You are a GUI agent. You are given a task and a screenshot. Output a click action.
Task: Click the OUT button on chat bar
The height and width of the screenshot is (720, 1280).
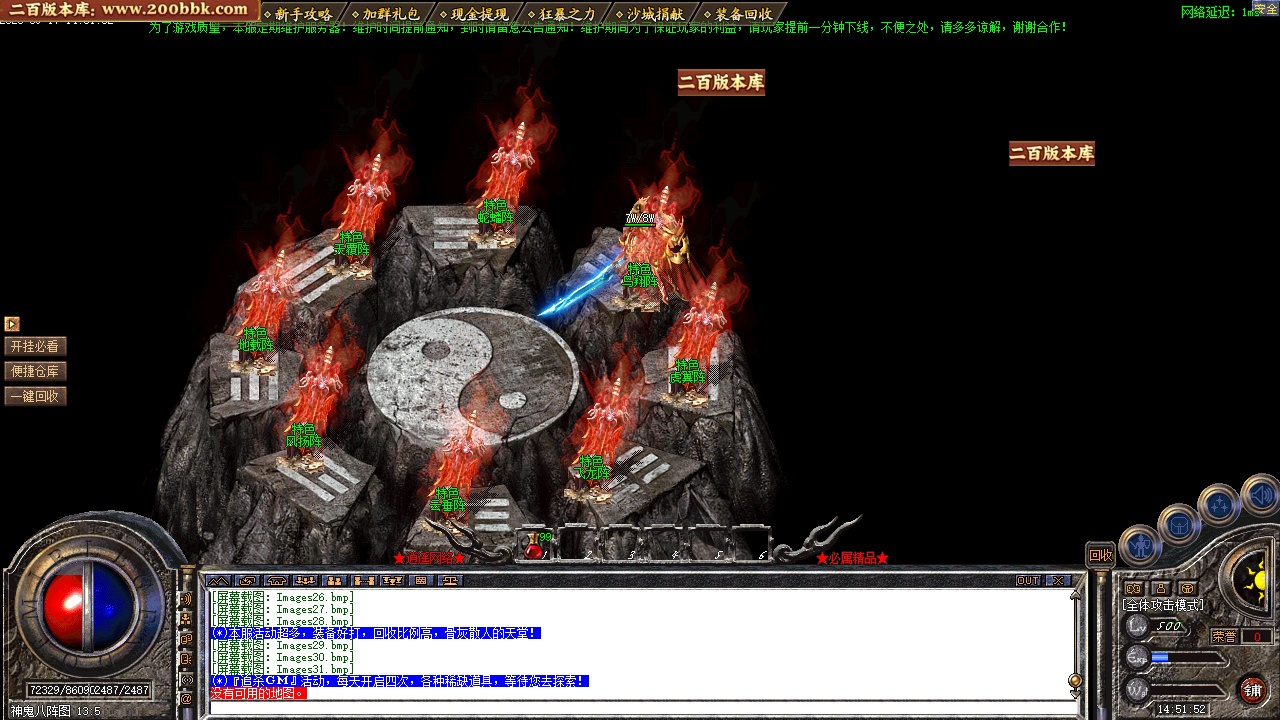tap(1028, 580)
